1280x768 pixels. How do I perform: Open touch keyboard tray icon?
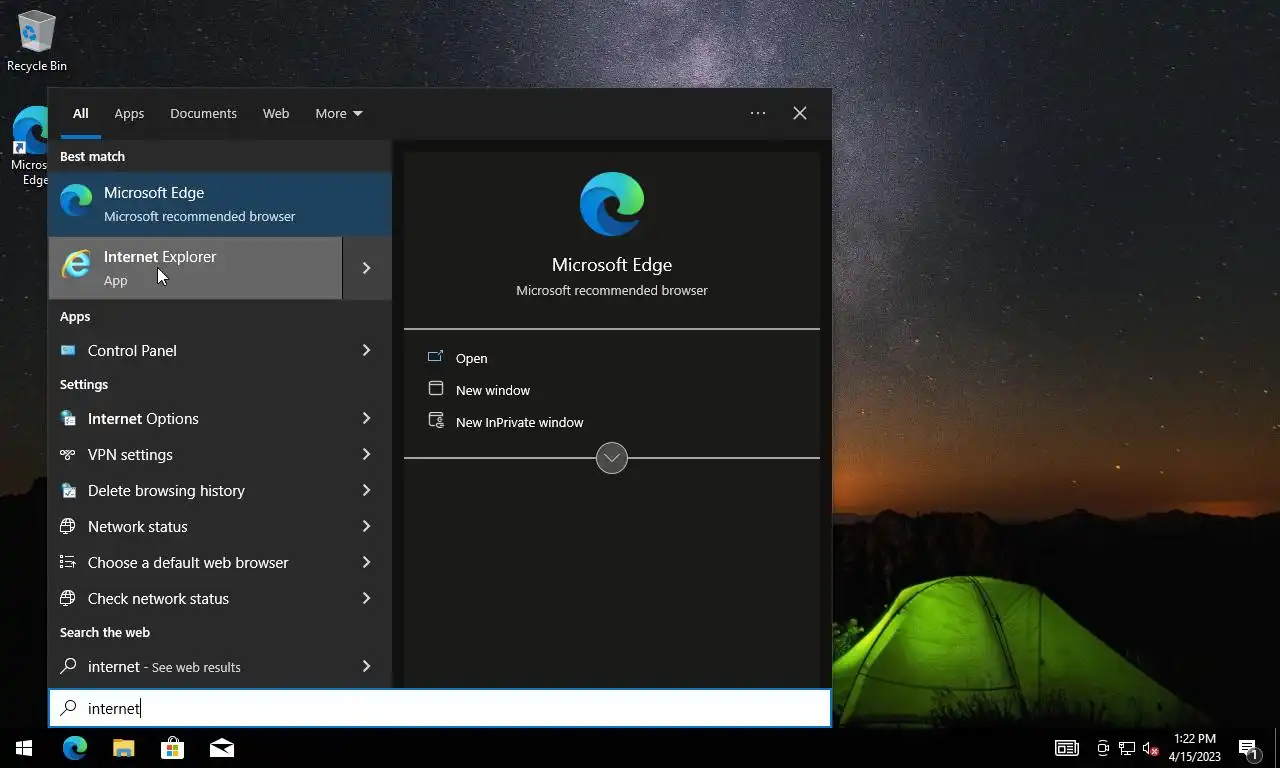pyautogui.click(x=1067, y=748)
